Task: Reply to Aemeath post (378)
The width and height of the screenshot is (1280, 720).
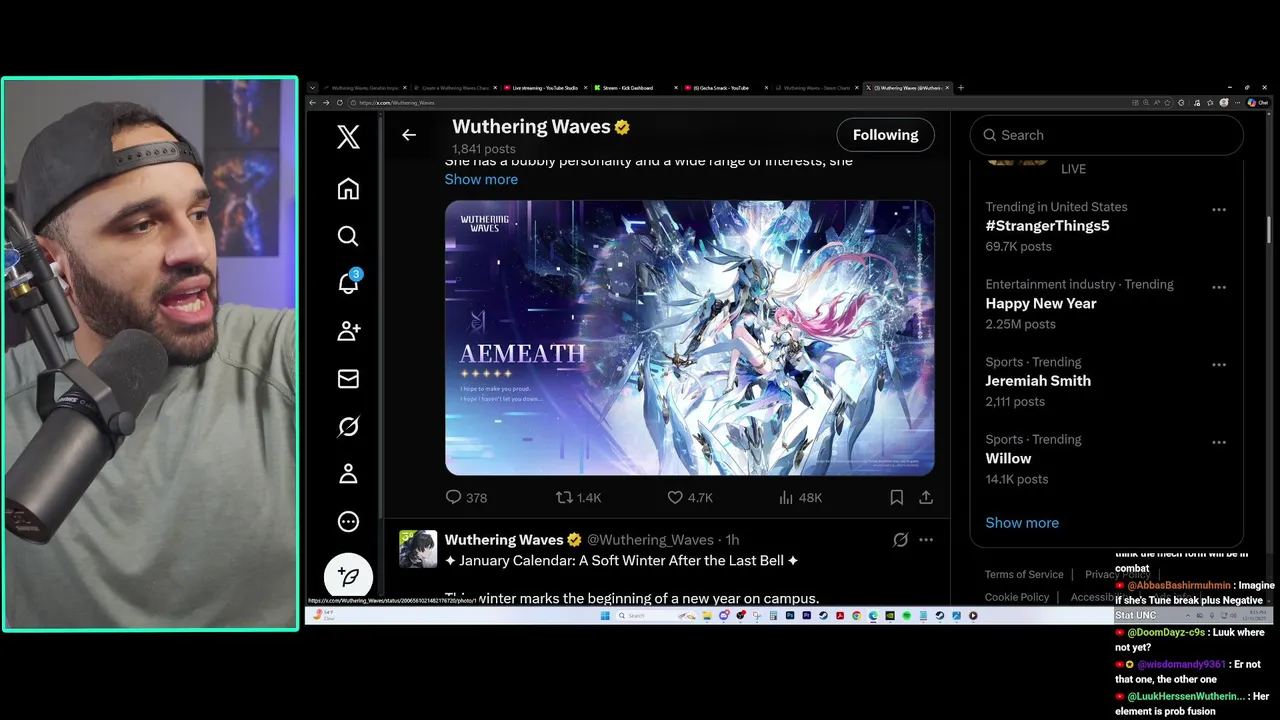Action: point(466,497)
